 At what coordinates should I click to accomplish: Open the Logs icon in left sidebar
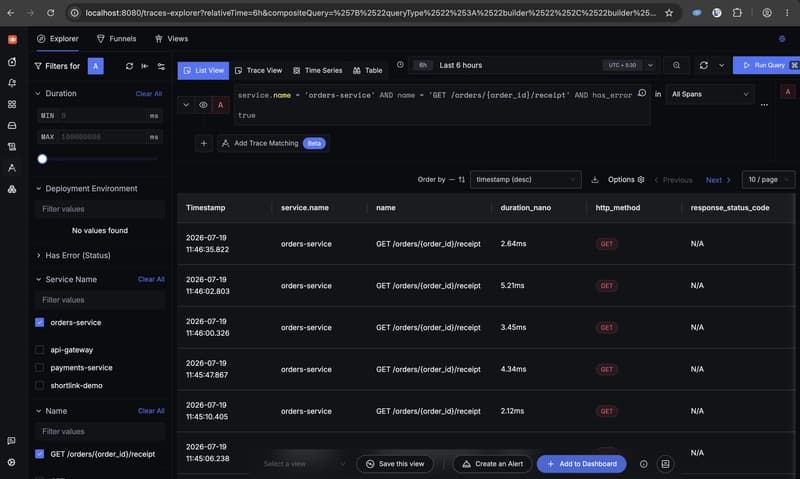[12, 147]
